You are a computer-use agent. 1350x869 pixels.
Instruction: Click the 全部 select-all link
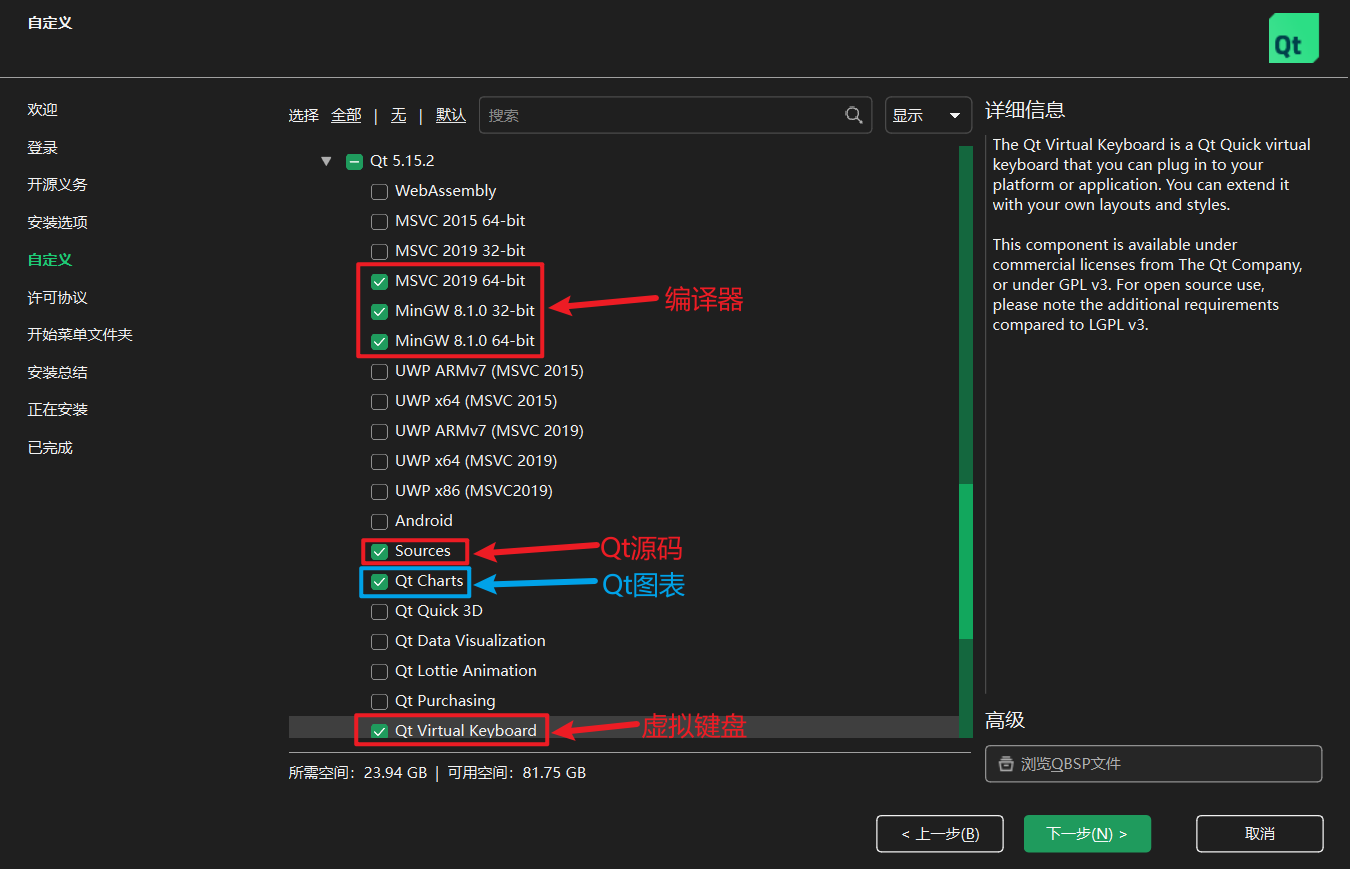(346, 115)
